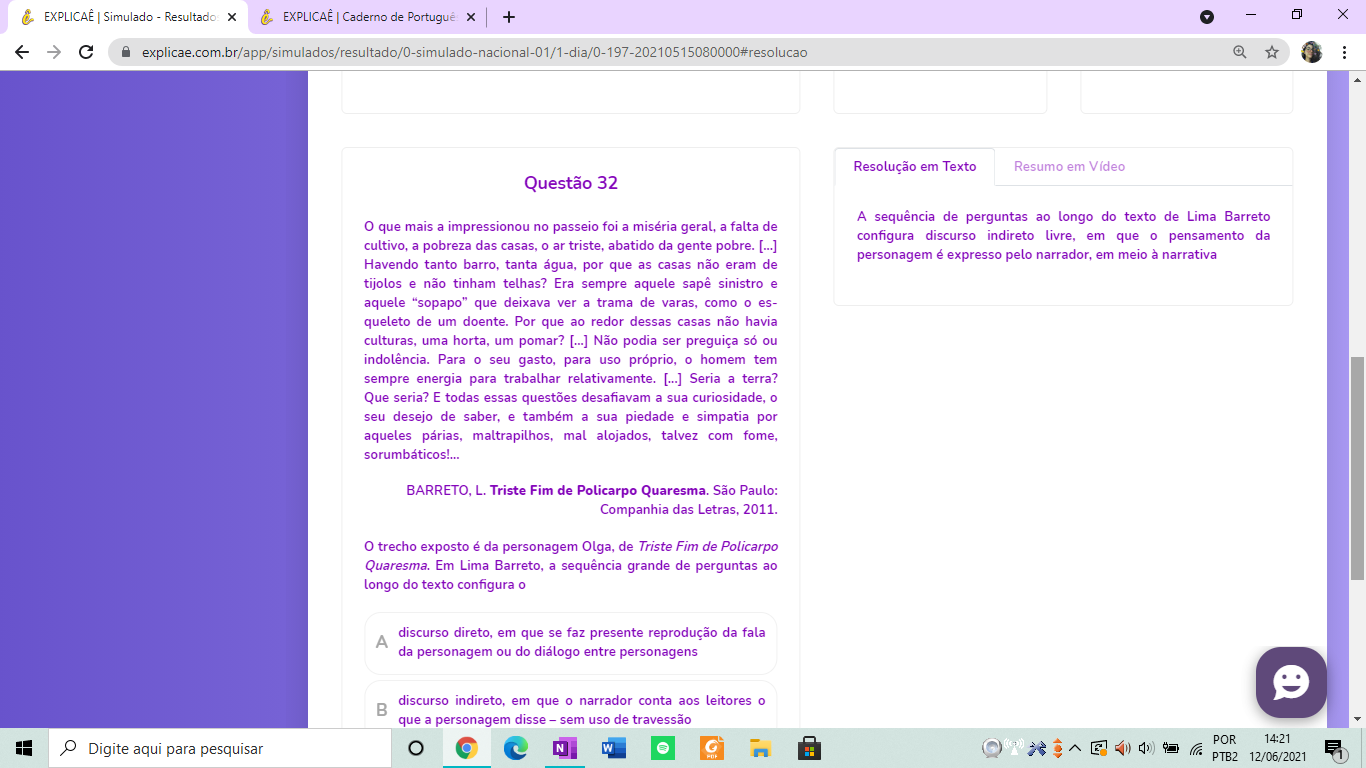Switch to Caderno de Português browser tab
The width and height of the screenshot is (1366, 768).
(x=368, y=17)
